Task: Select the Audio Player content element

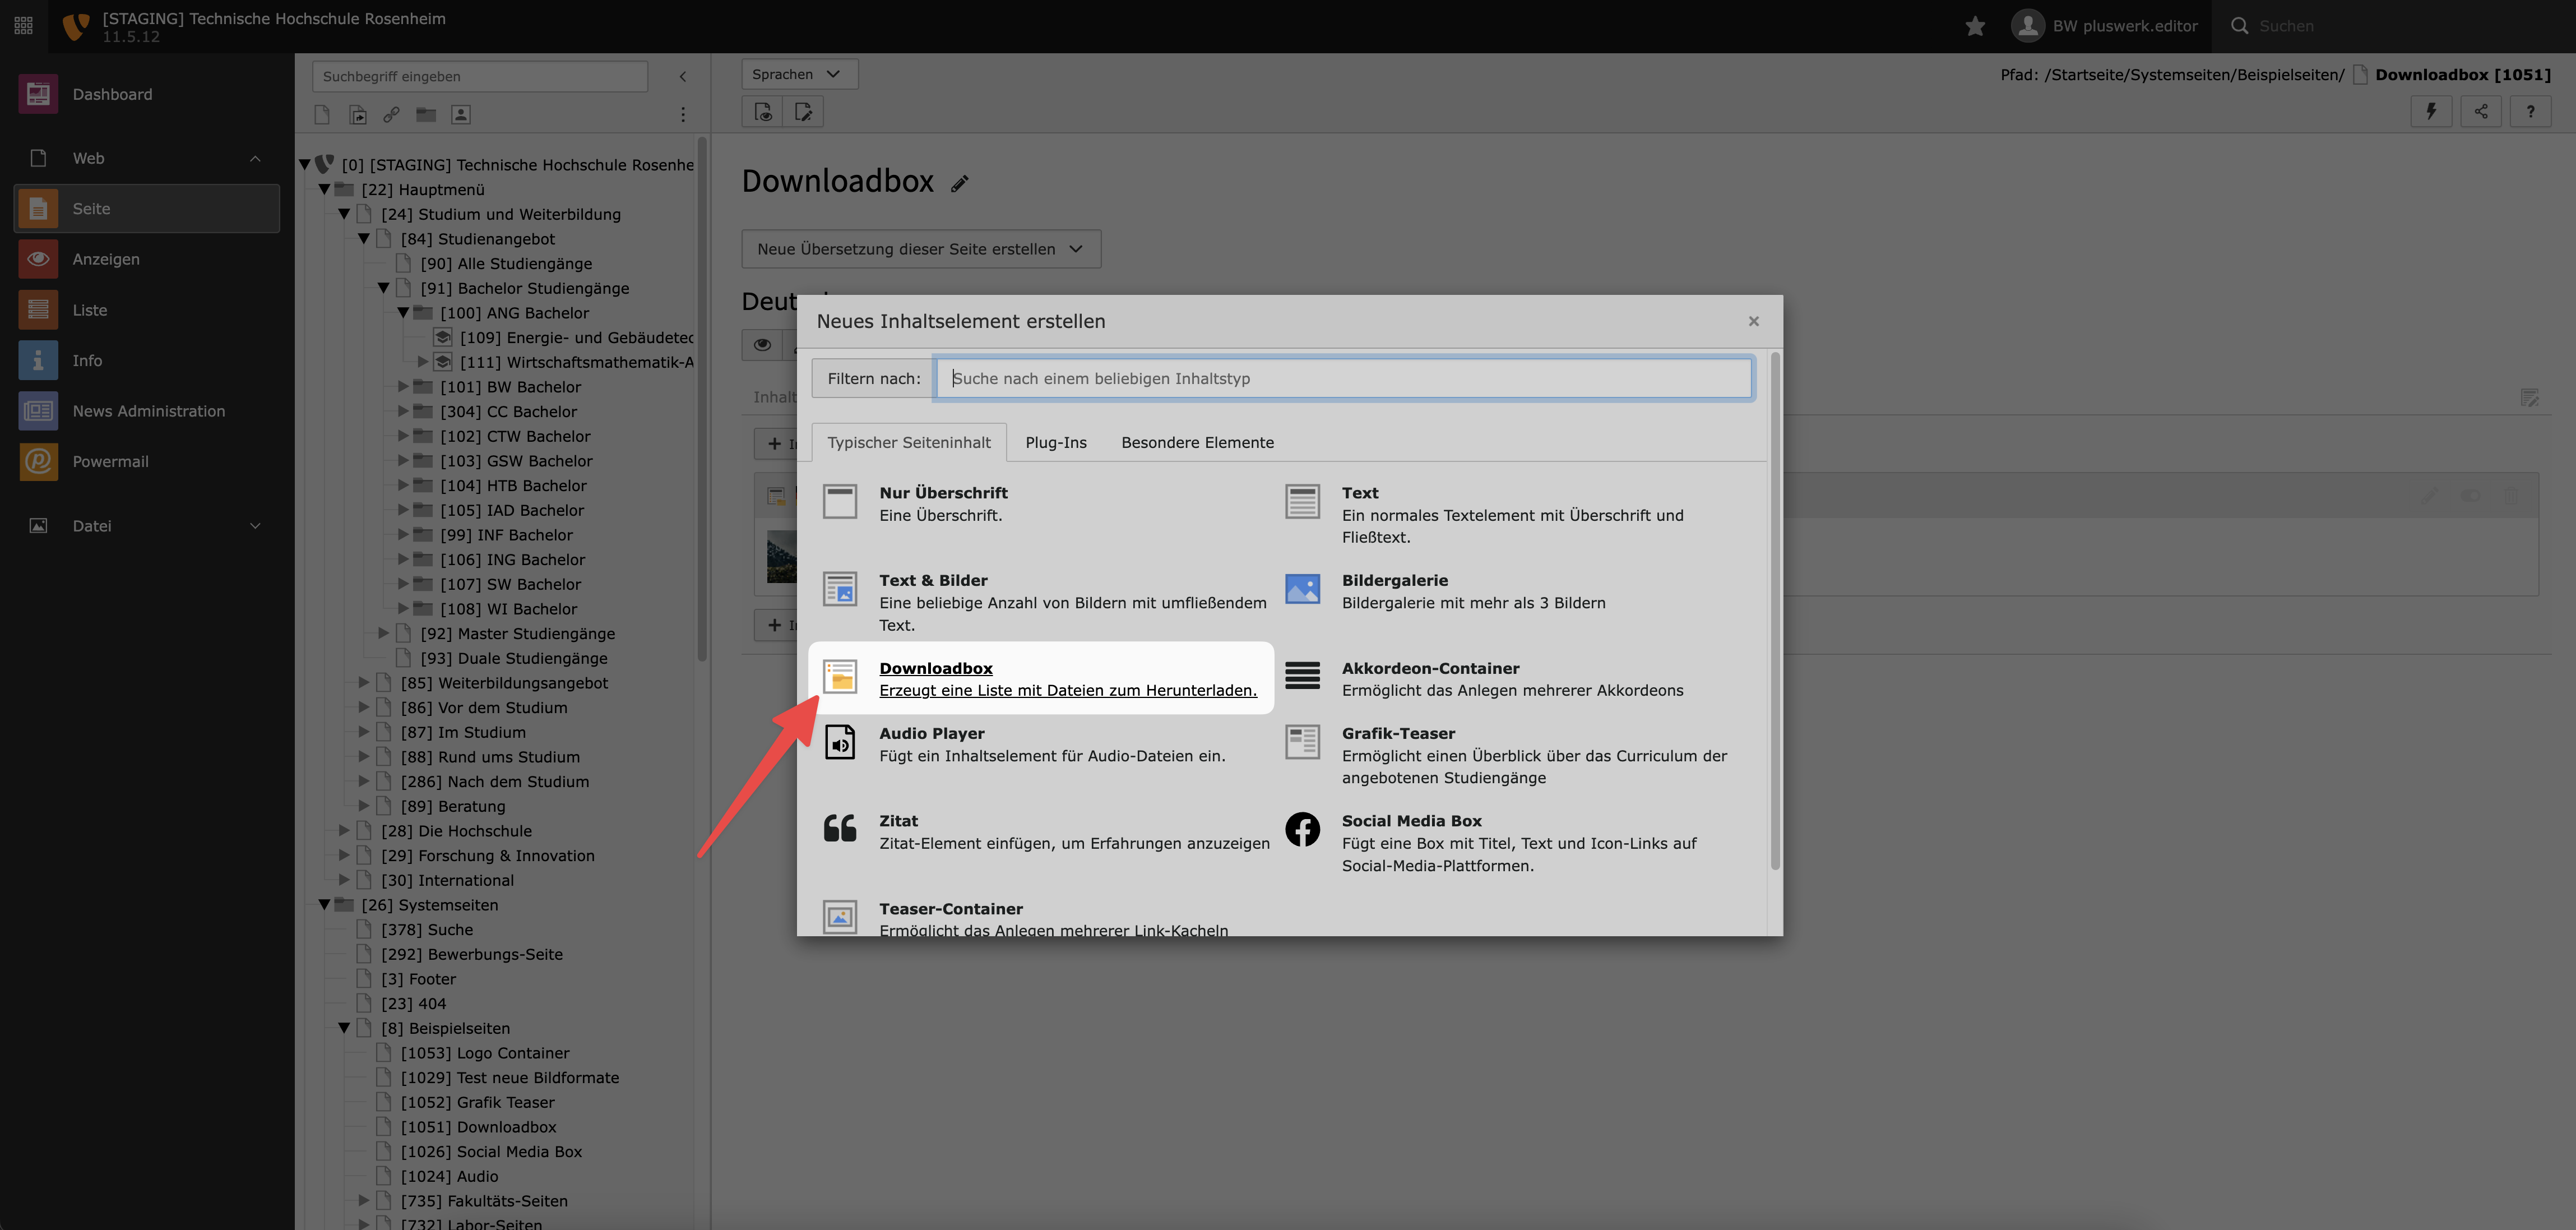Action: (x=931, y=734)
